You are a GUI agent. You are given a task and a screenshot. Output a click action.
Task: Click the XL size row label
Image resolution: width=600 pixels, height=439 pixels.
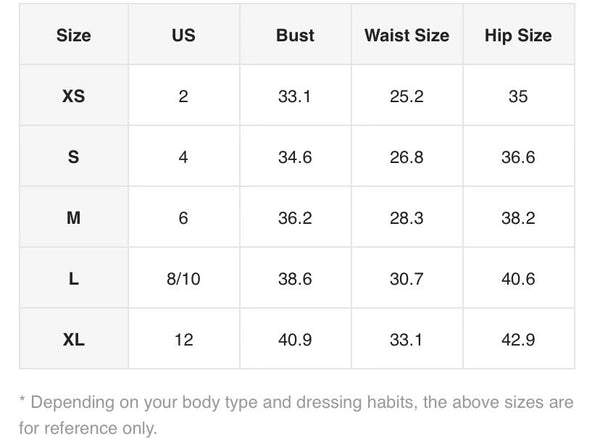73,340
